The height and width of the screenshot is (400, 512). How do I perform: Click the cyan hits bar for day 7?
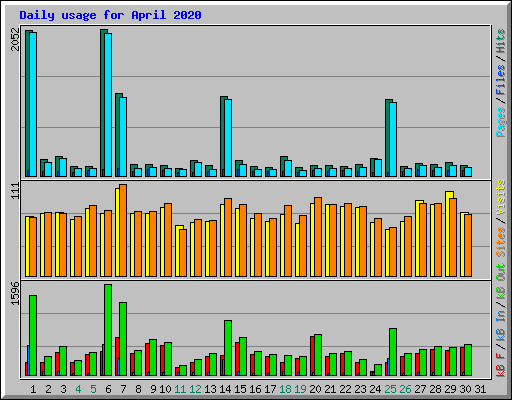coord(123,137)
